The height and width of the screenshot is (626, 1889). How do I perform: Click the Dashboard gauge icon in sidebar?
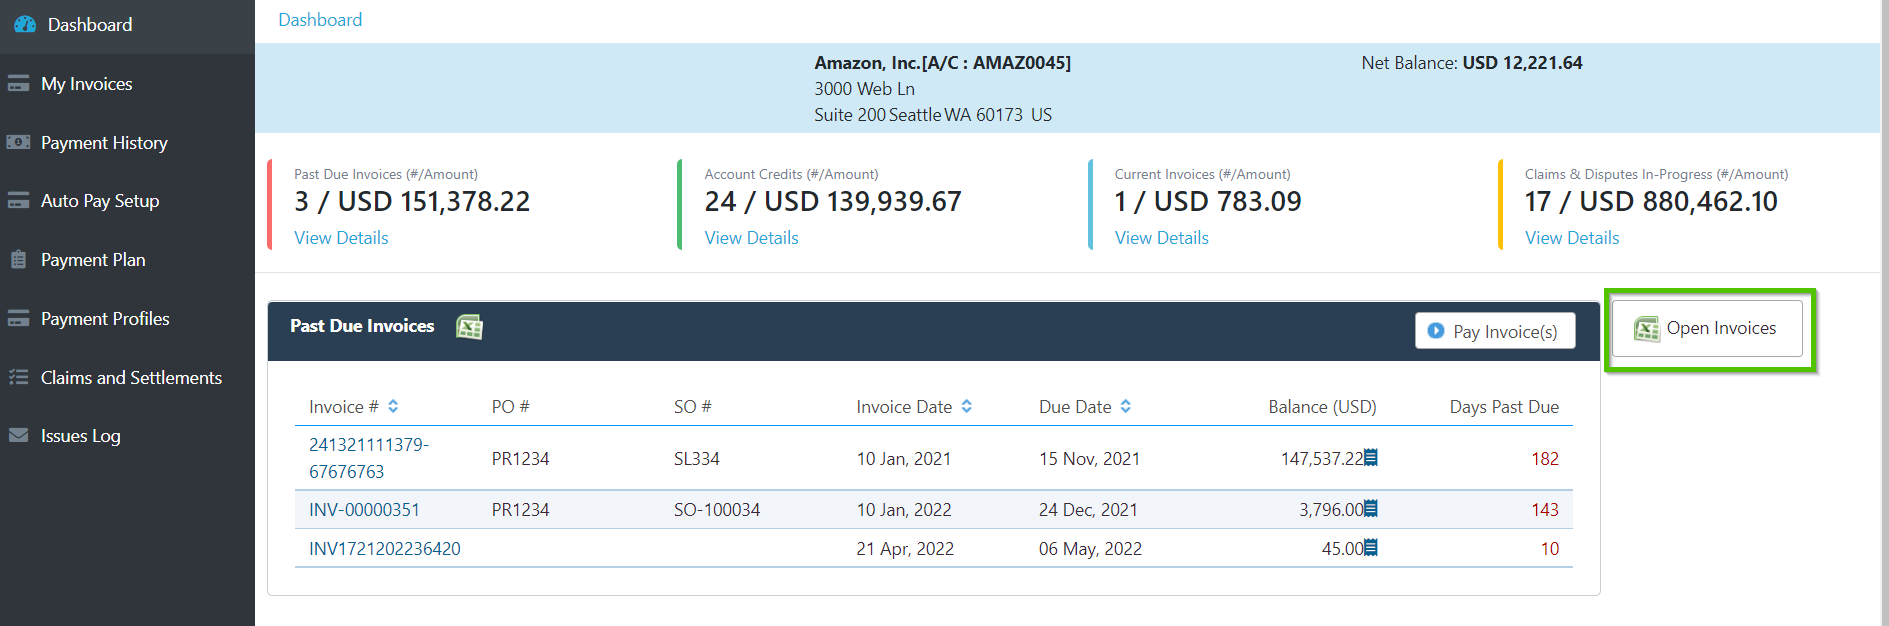click(x=25, y=24)
